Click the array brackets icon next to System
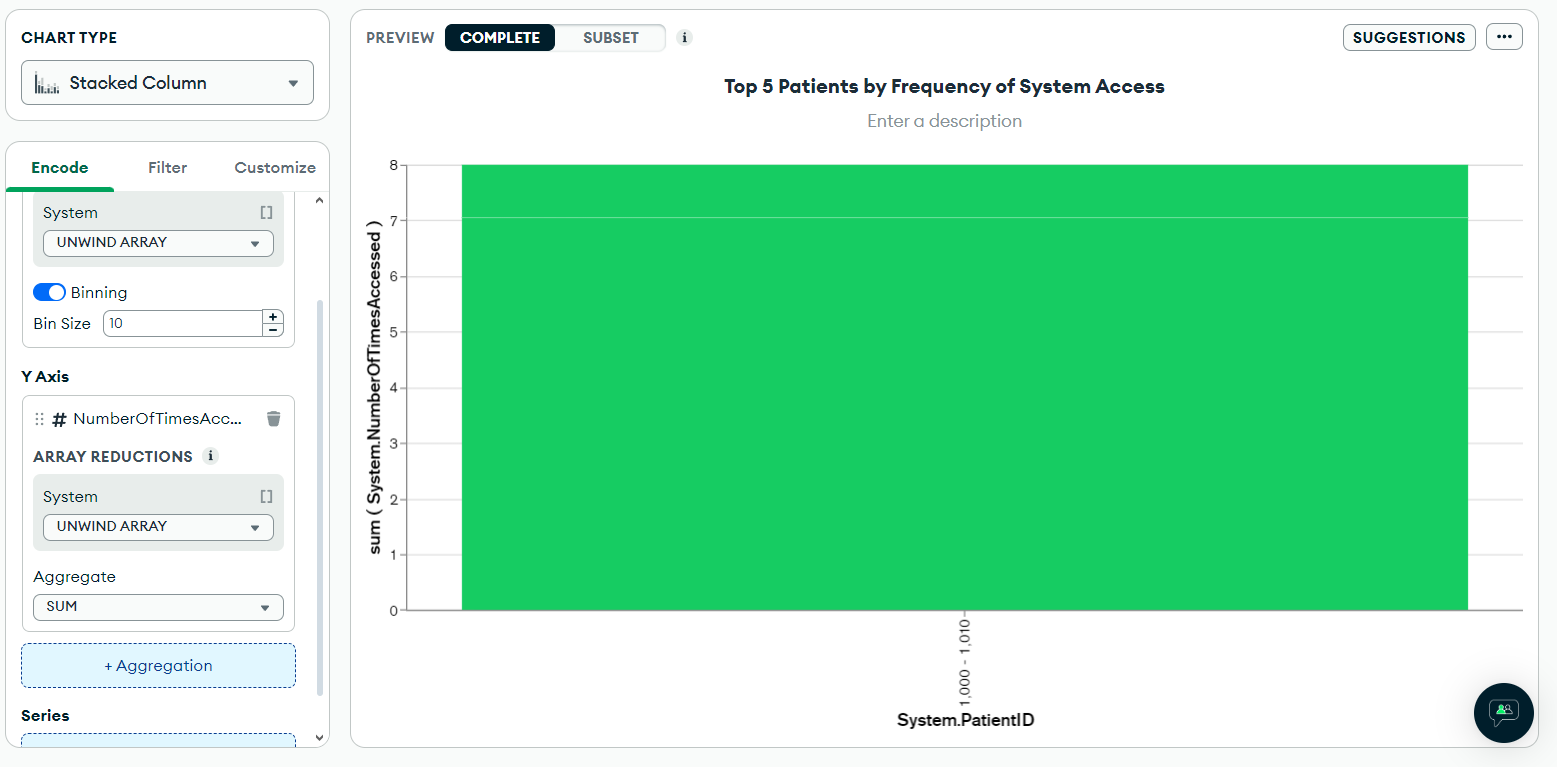The height and width of the screenshot is (767, 1557). click(266, 211)
